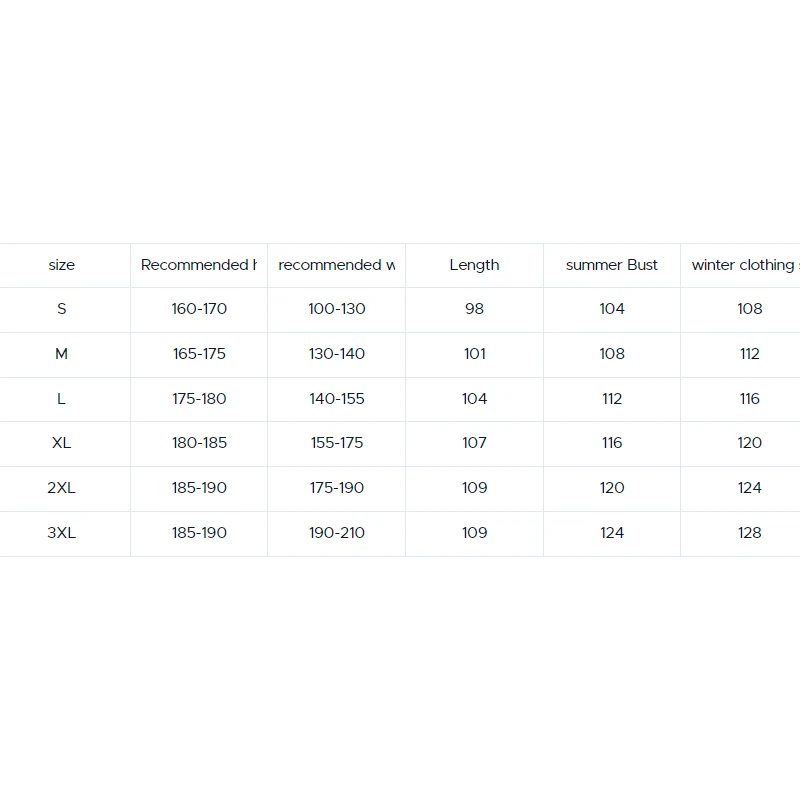Click the size M row label
800x800 pixels.
62,354
